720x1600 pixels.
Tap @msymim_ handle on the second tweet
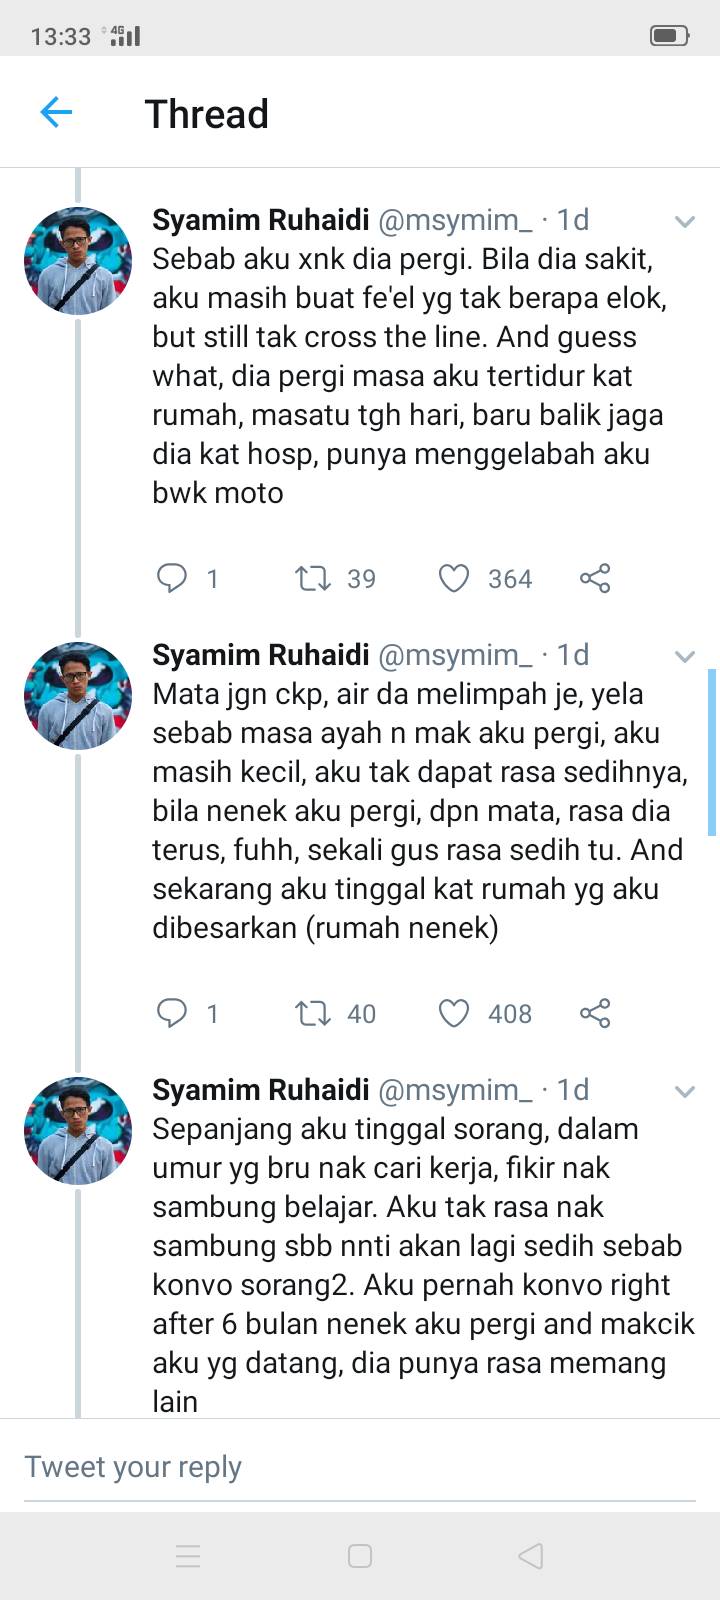(x=455, y=655)
